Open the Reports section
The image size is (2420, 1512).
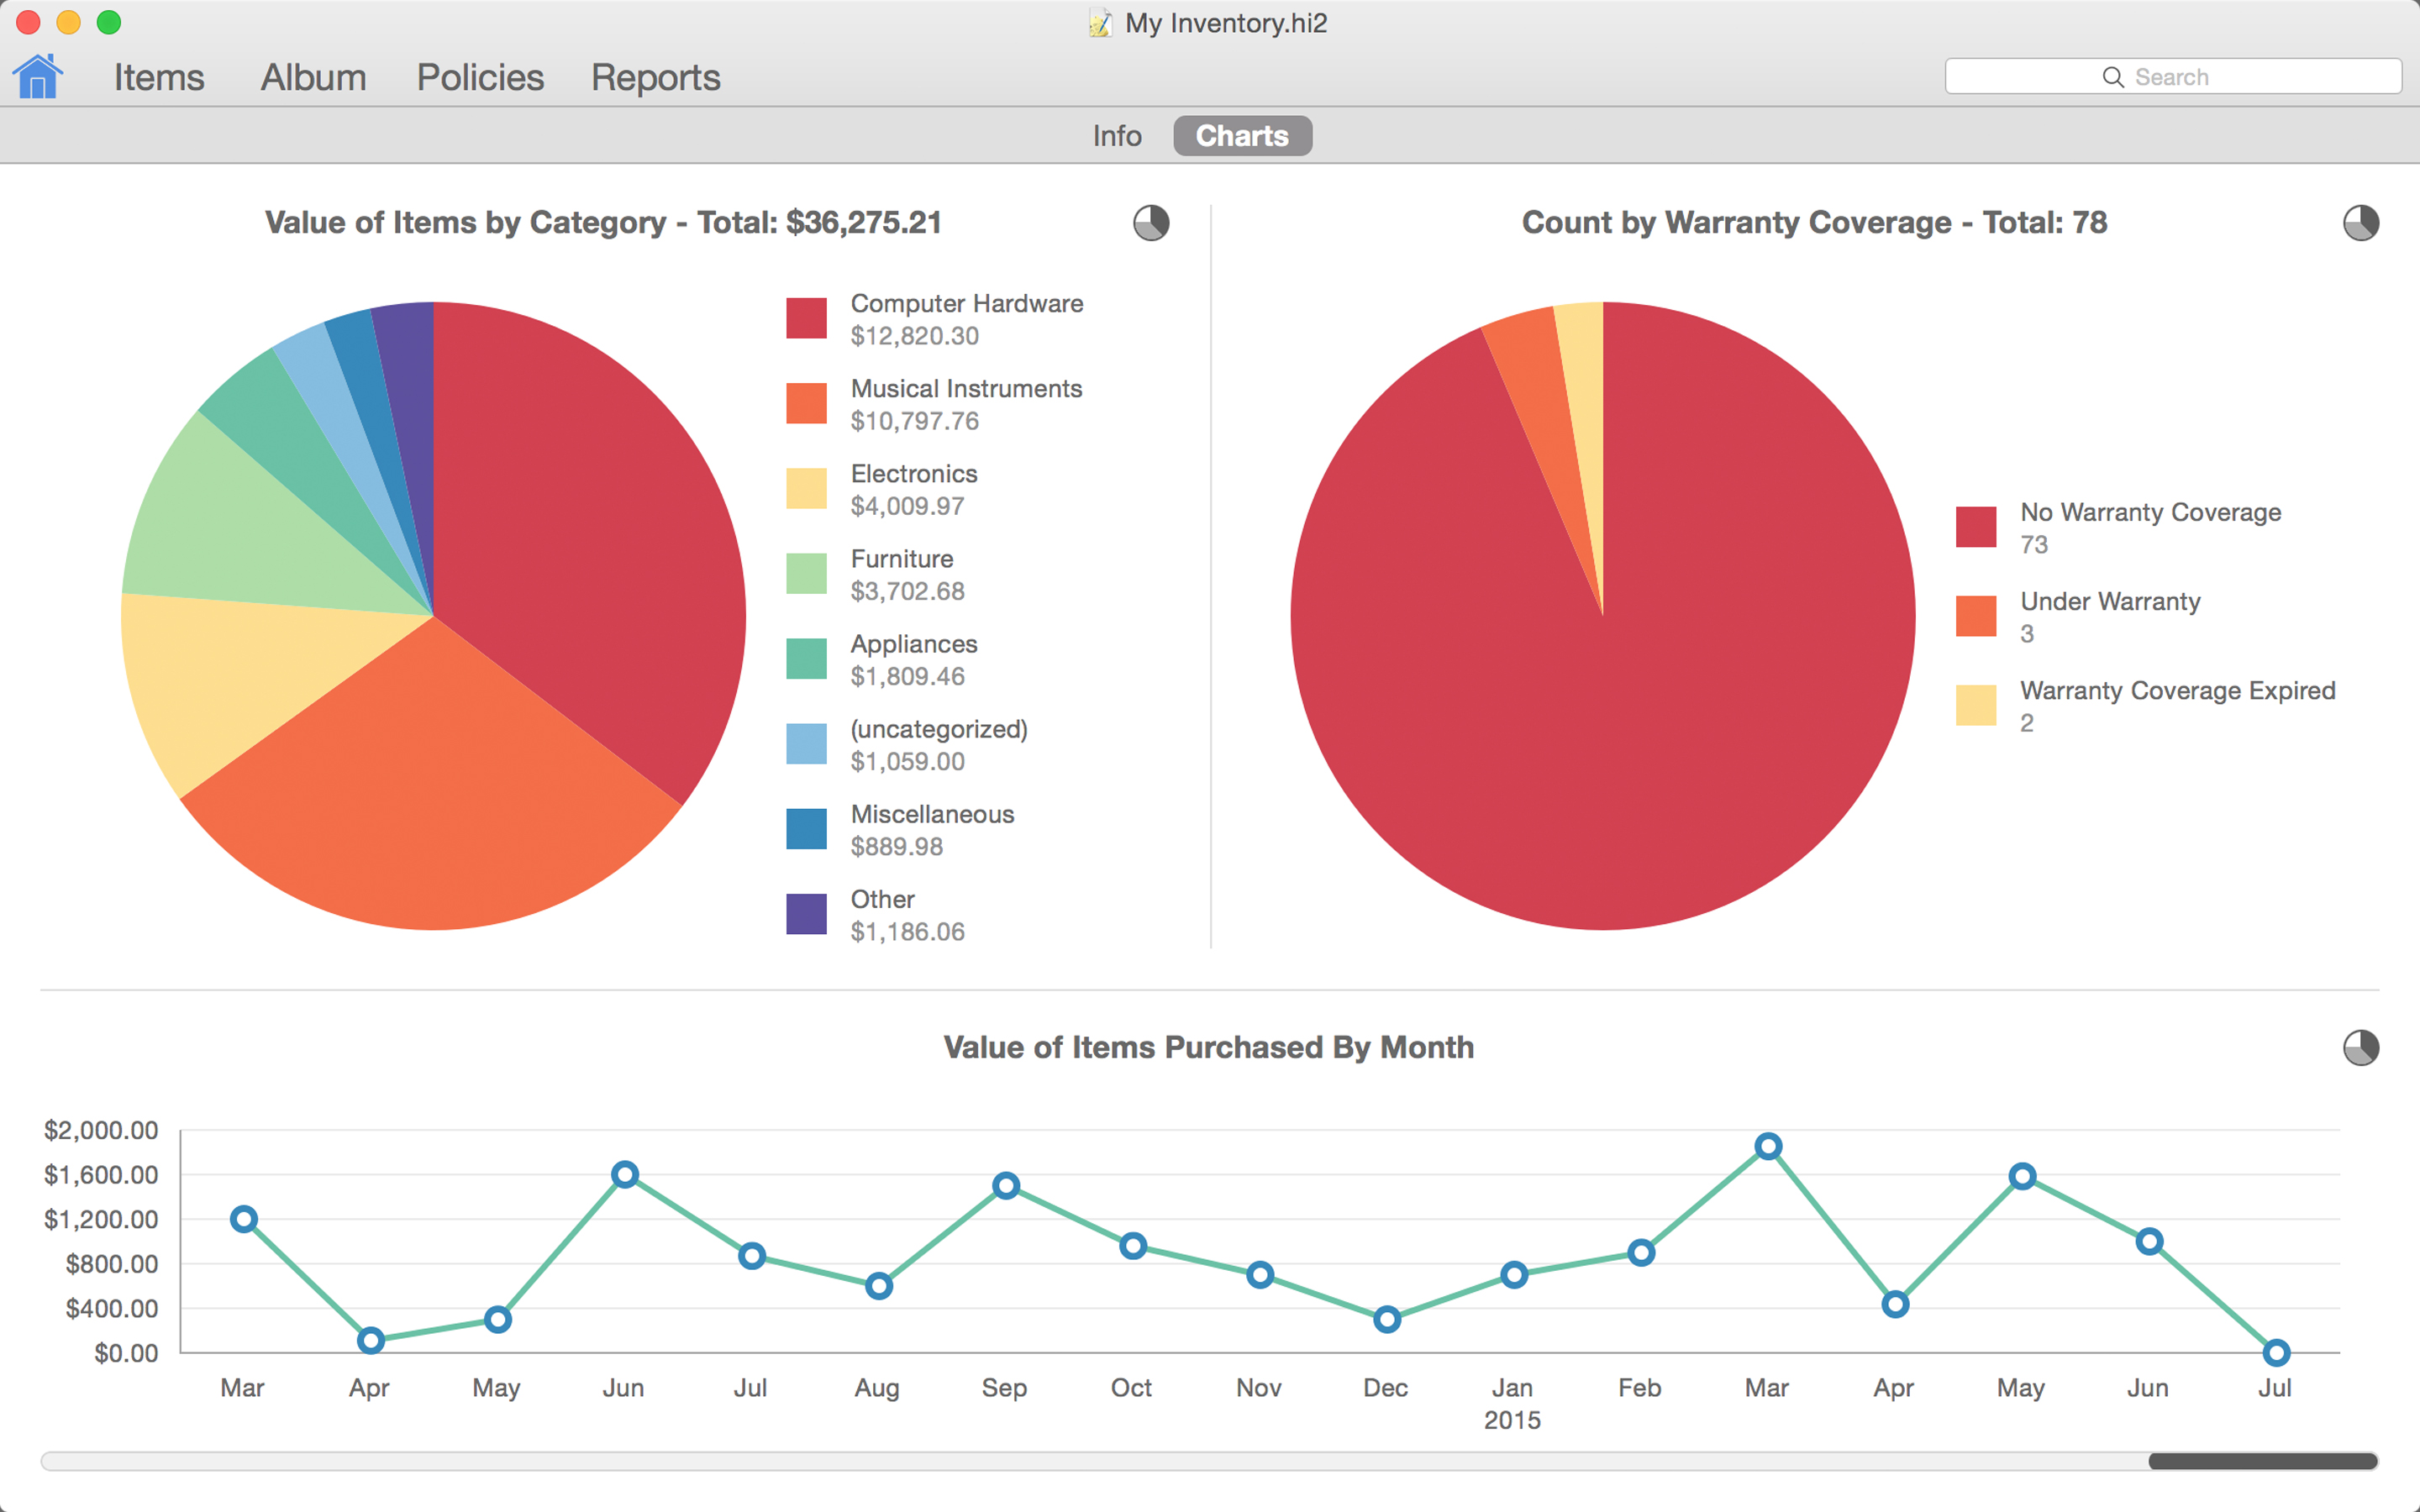(655, 77)
